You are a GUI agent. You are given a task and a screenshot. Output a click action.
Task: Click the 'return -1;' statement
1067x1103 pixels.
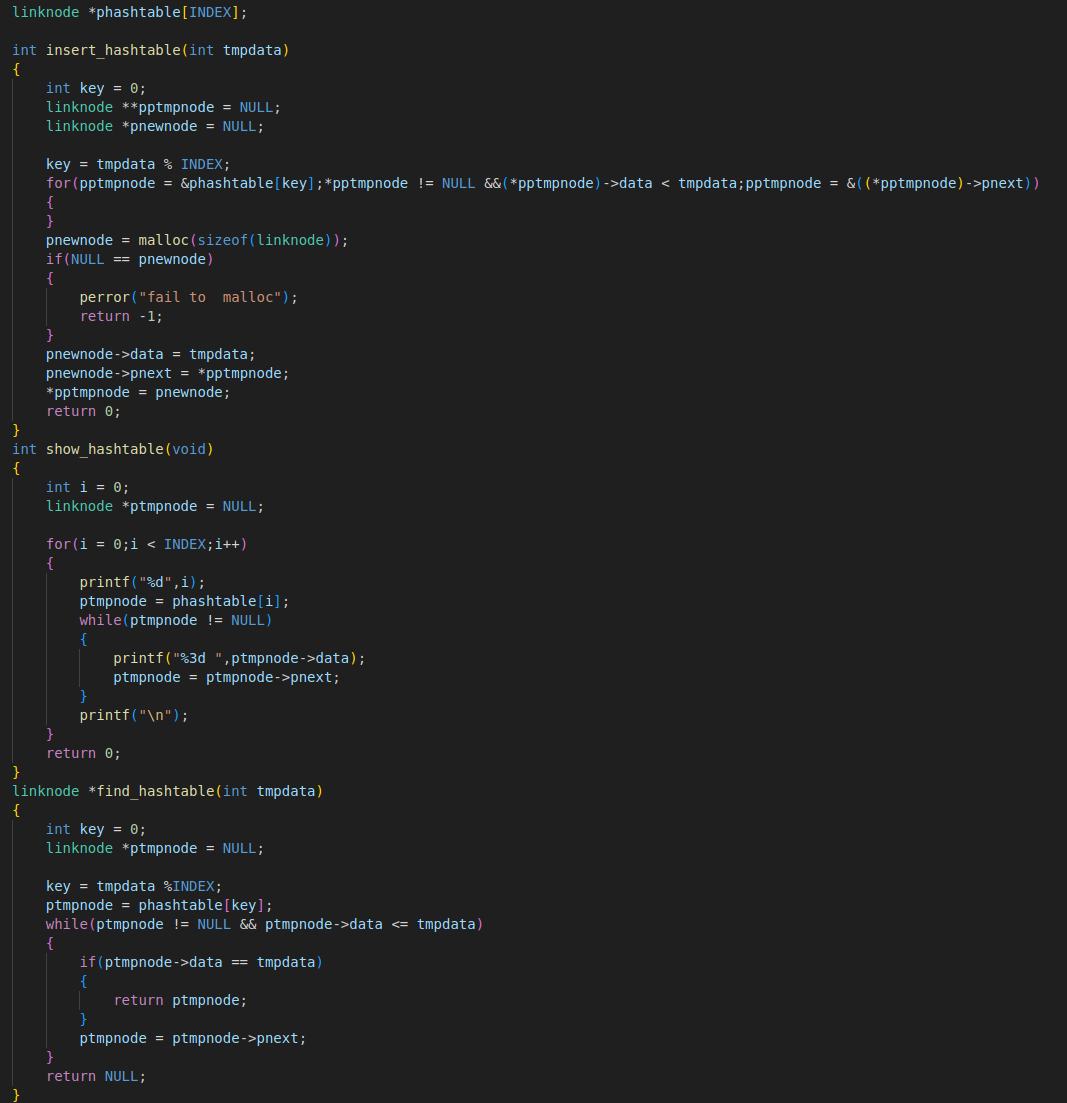(x=121, y=316)
